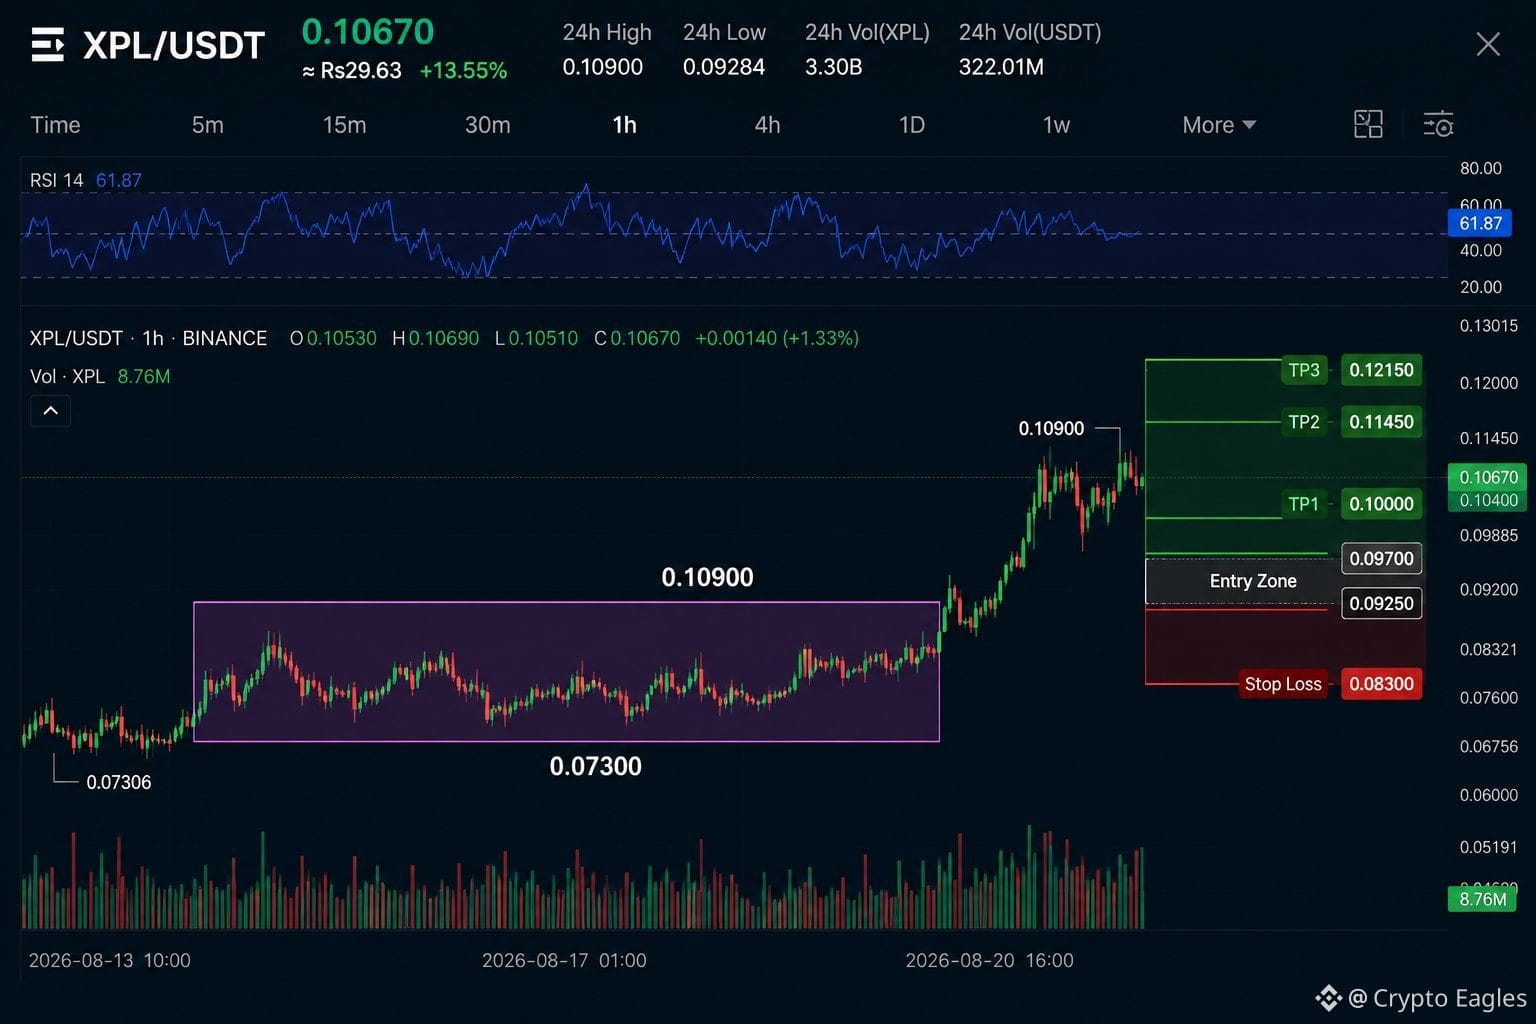Click the TP1 price tag 0.10000
This screenshot has height=1024, width=1536.
tap(1381, 504)
